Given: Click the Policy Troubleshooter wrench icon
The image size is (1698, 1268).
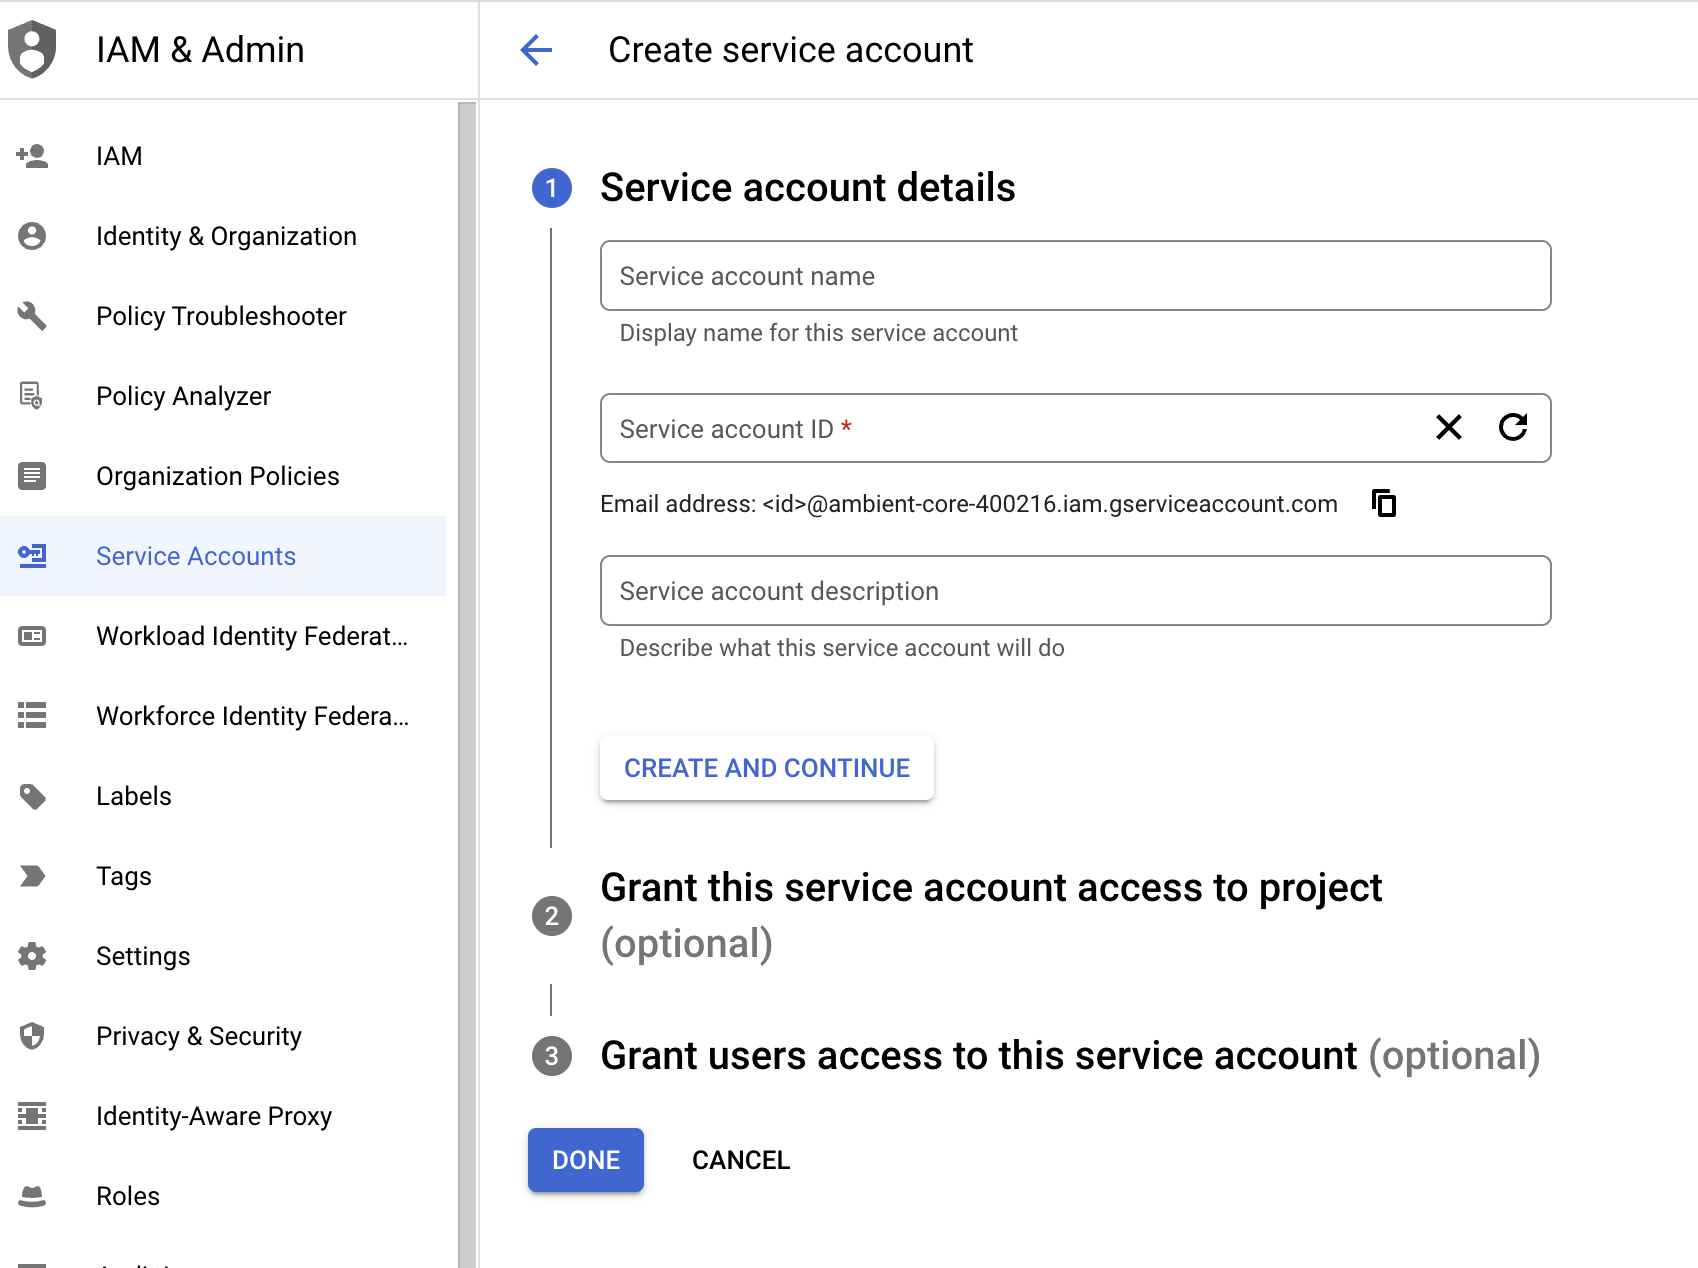Looking at the screenshot, I should coord(32,316).
